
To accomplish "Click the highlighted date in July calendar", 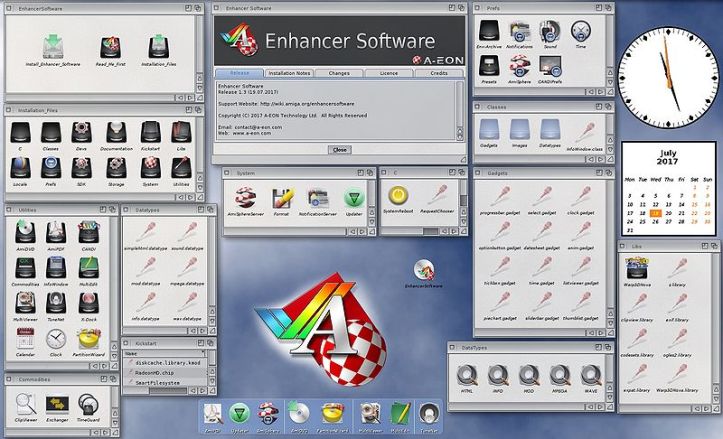I will click(x=655, y=213).
